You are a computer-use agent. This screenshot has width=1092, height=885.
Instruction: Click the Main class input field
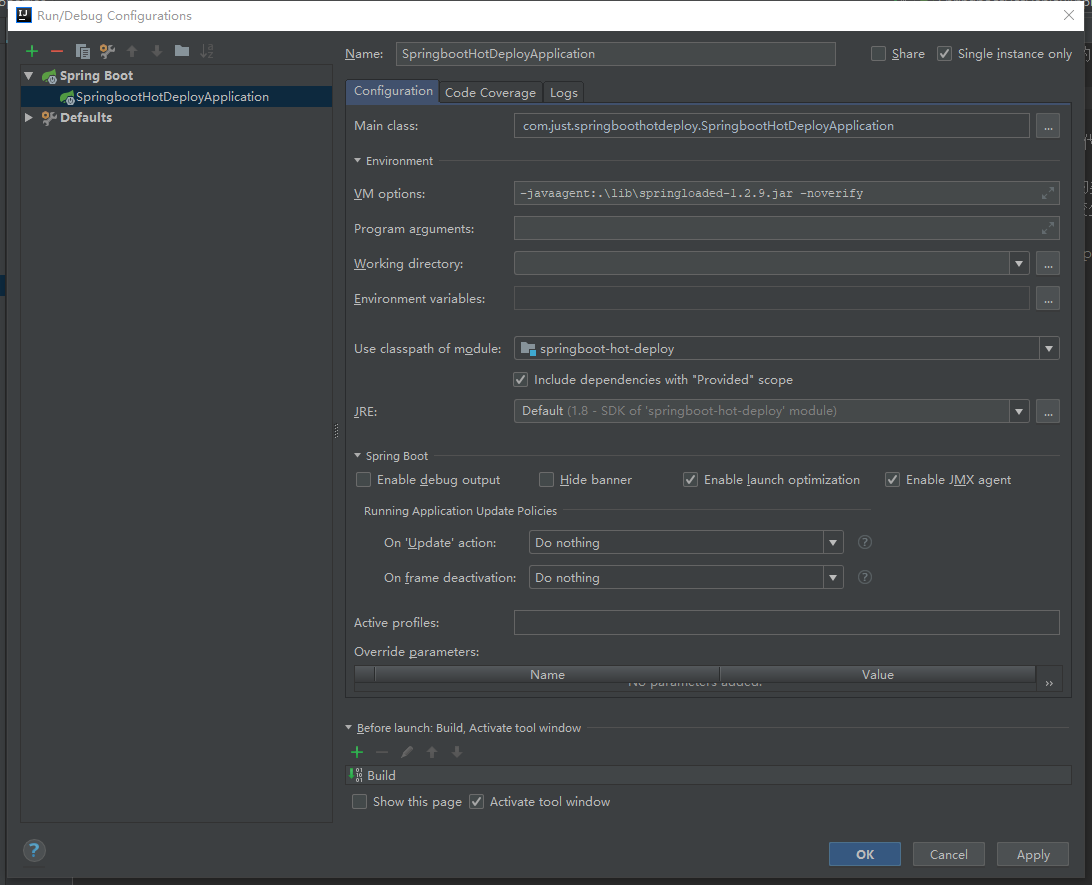(x=772, y=126)
